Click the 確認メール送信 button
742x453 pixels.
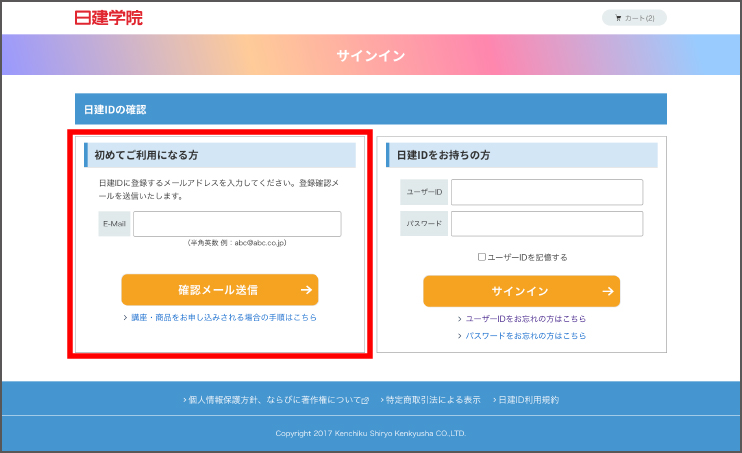coord(220,290)
